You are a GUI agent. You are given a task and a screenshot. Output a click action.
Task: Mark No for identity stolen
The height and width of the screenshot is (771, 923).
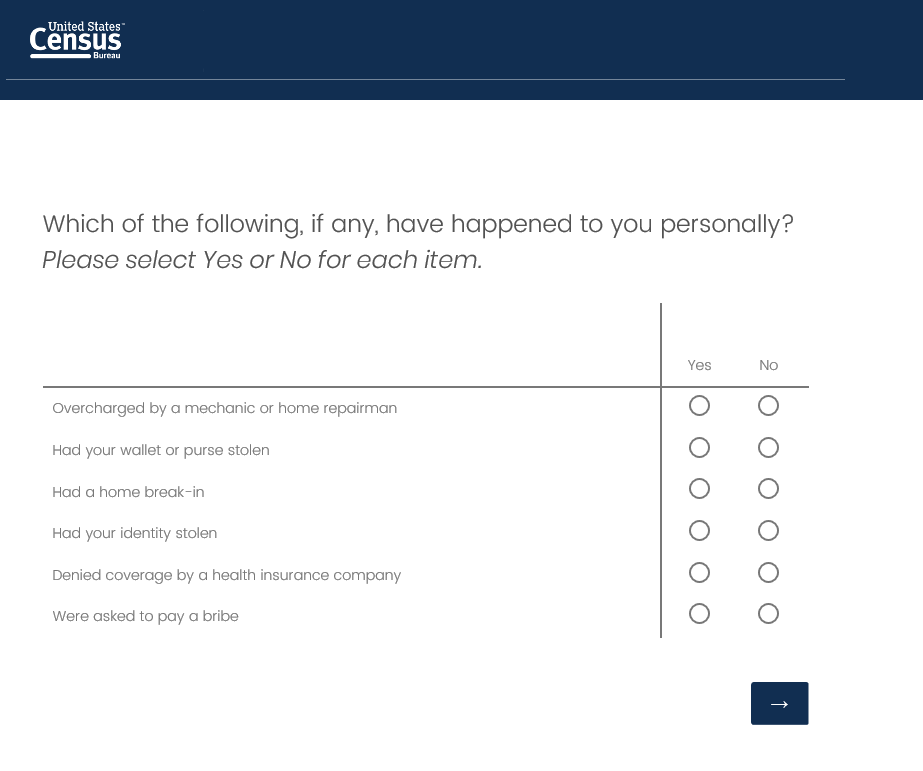pyautogui.click(x=768, y=531)
